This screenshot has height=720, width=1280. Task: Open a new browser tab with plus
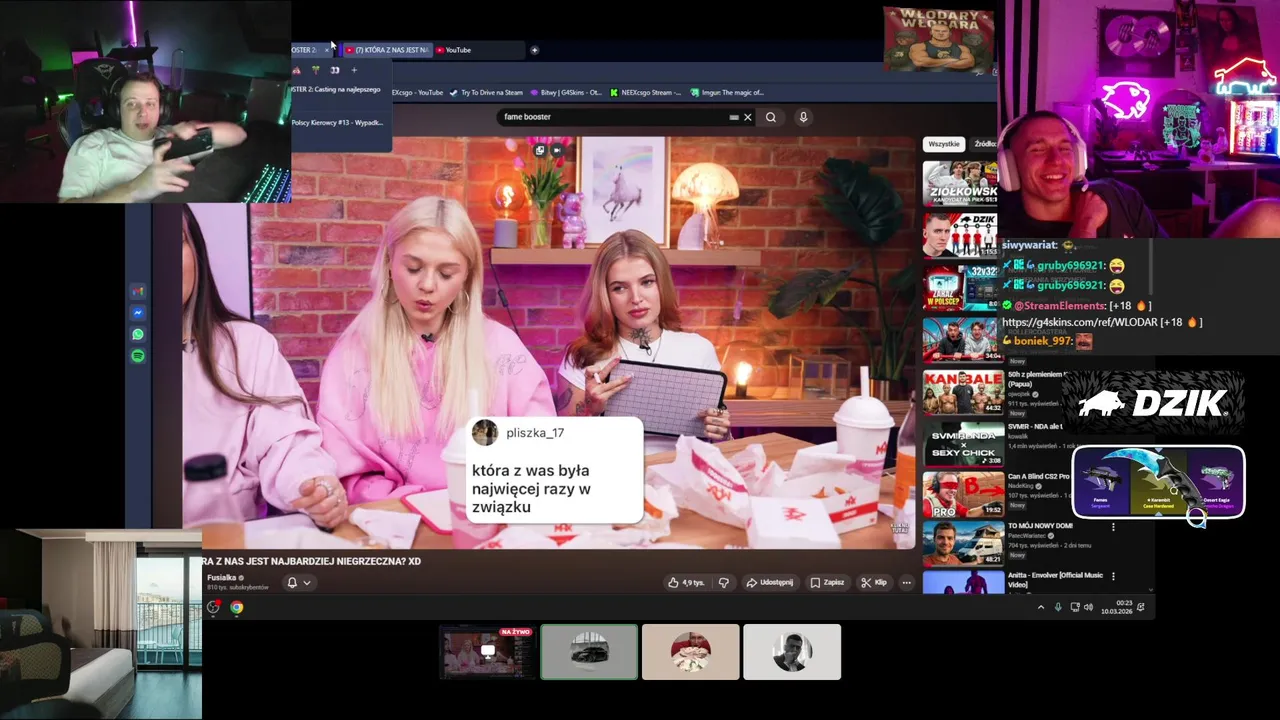[x=534, y=50]
